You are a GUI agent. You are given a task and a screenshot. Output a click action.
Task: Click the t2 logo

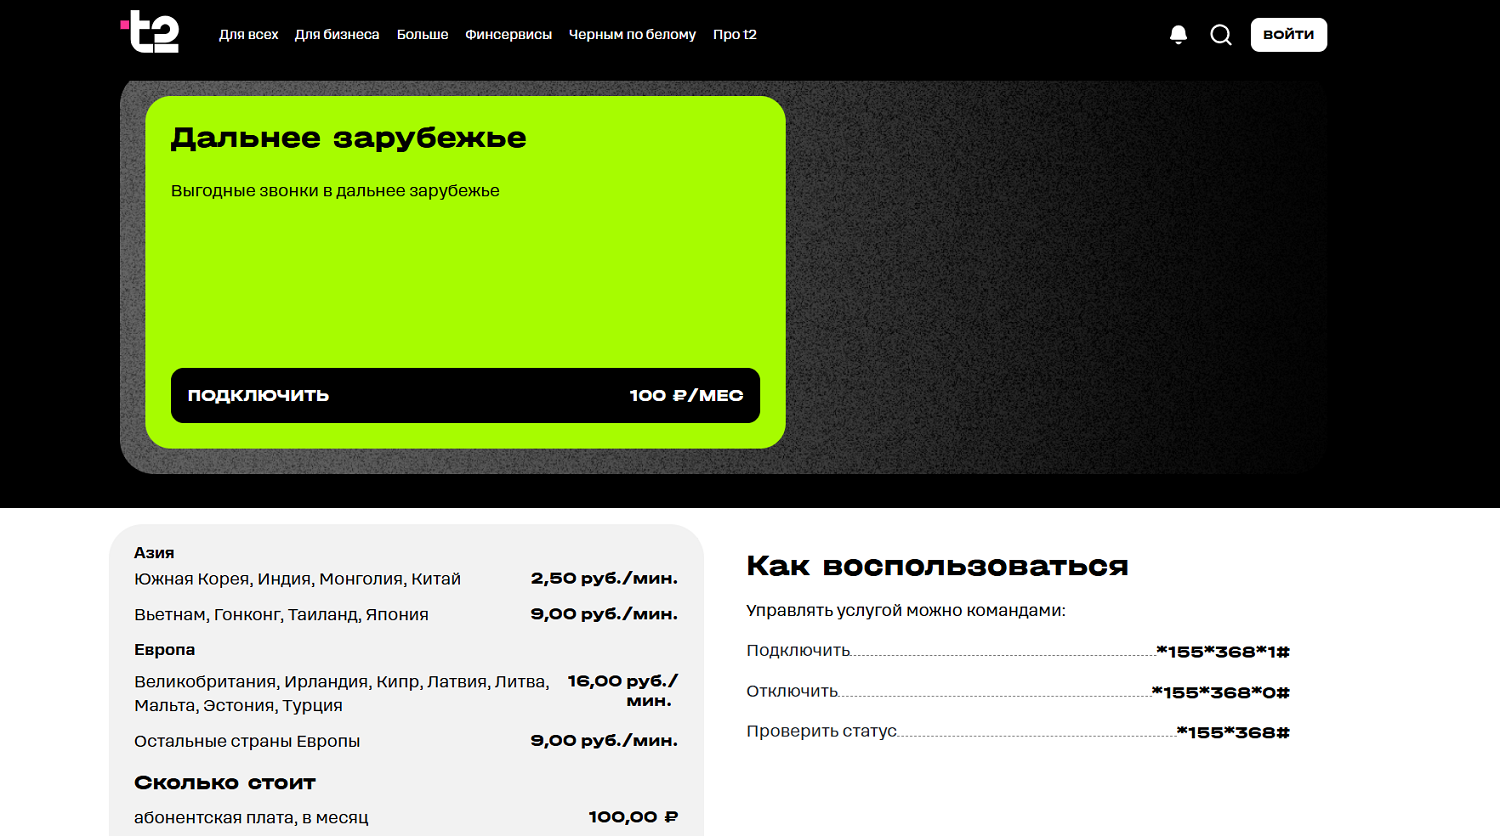[150, 32]
